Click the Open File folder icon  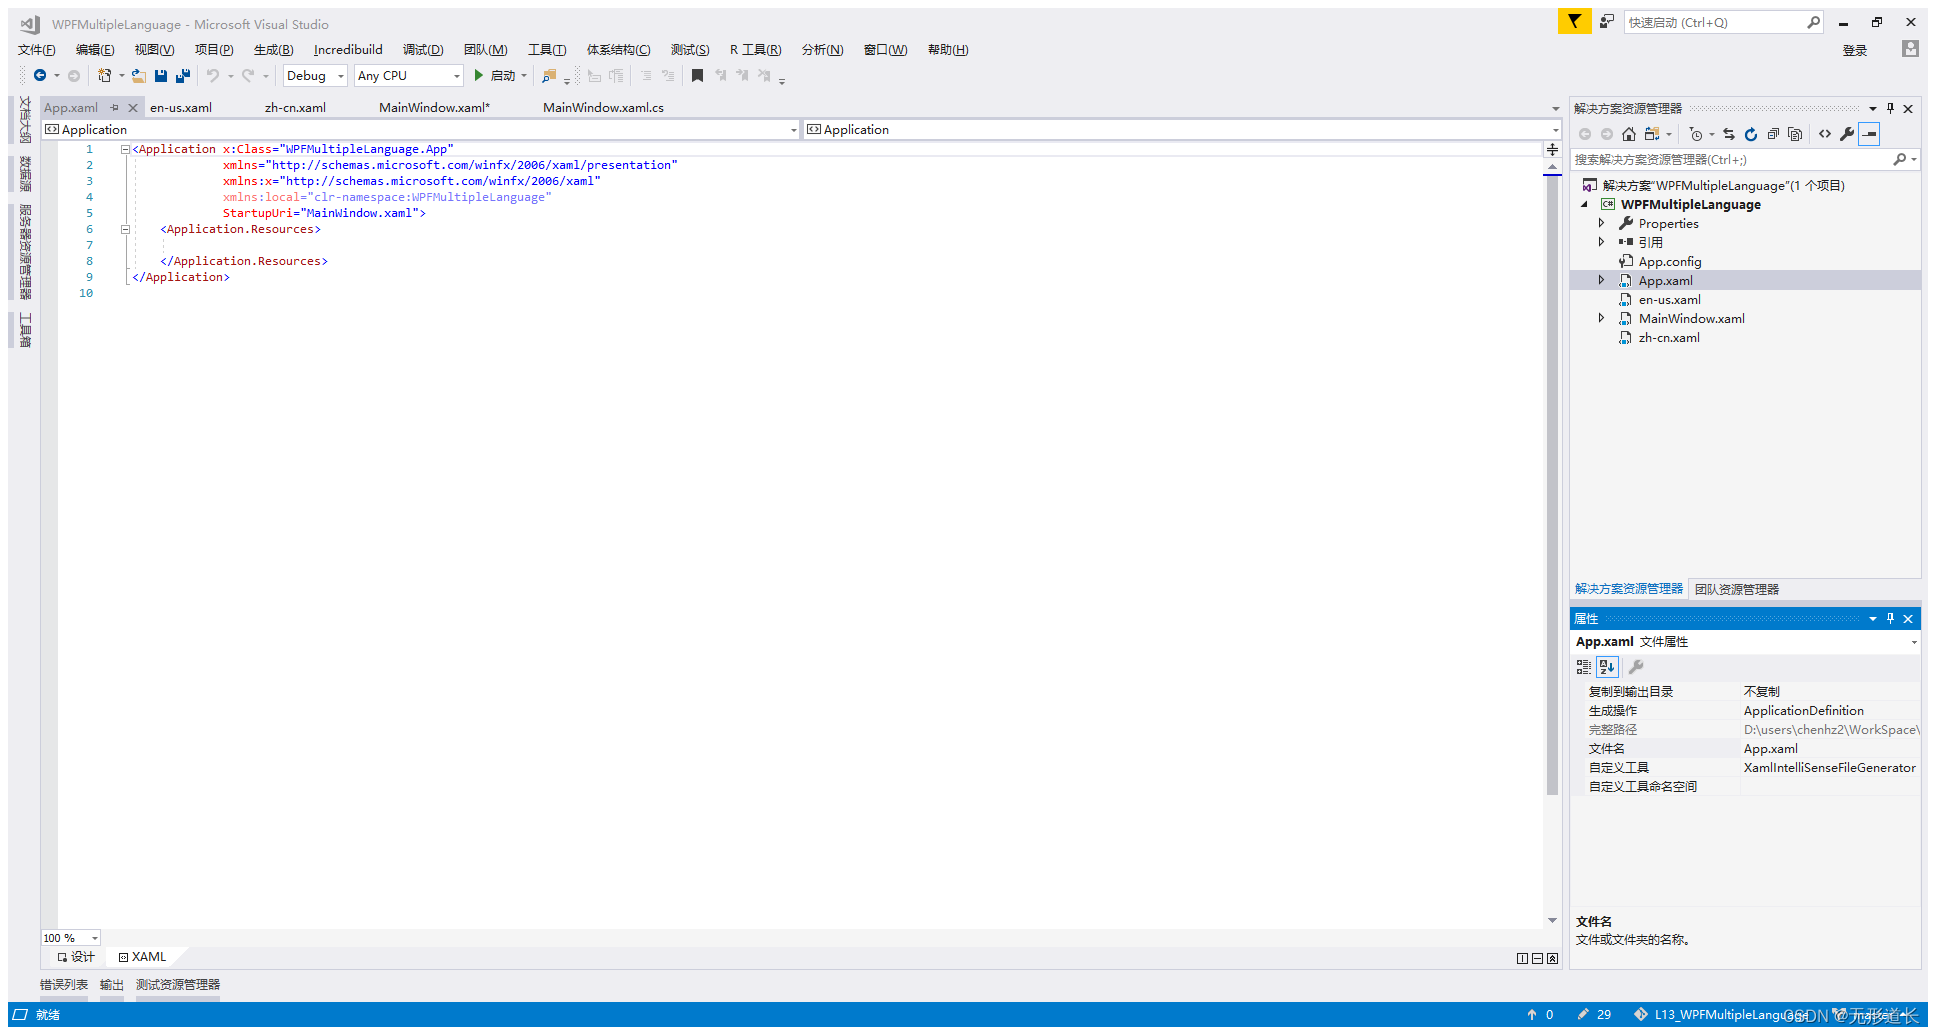coord(139,76)
